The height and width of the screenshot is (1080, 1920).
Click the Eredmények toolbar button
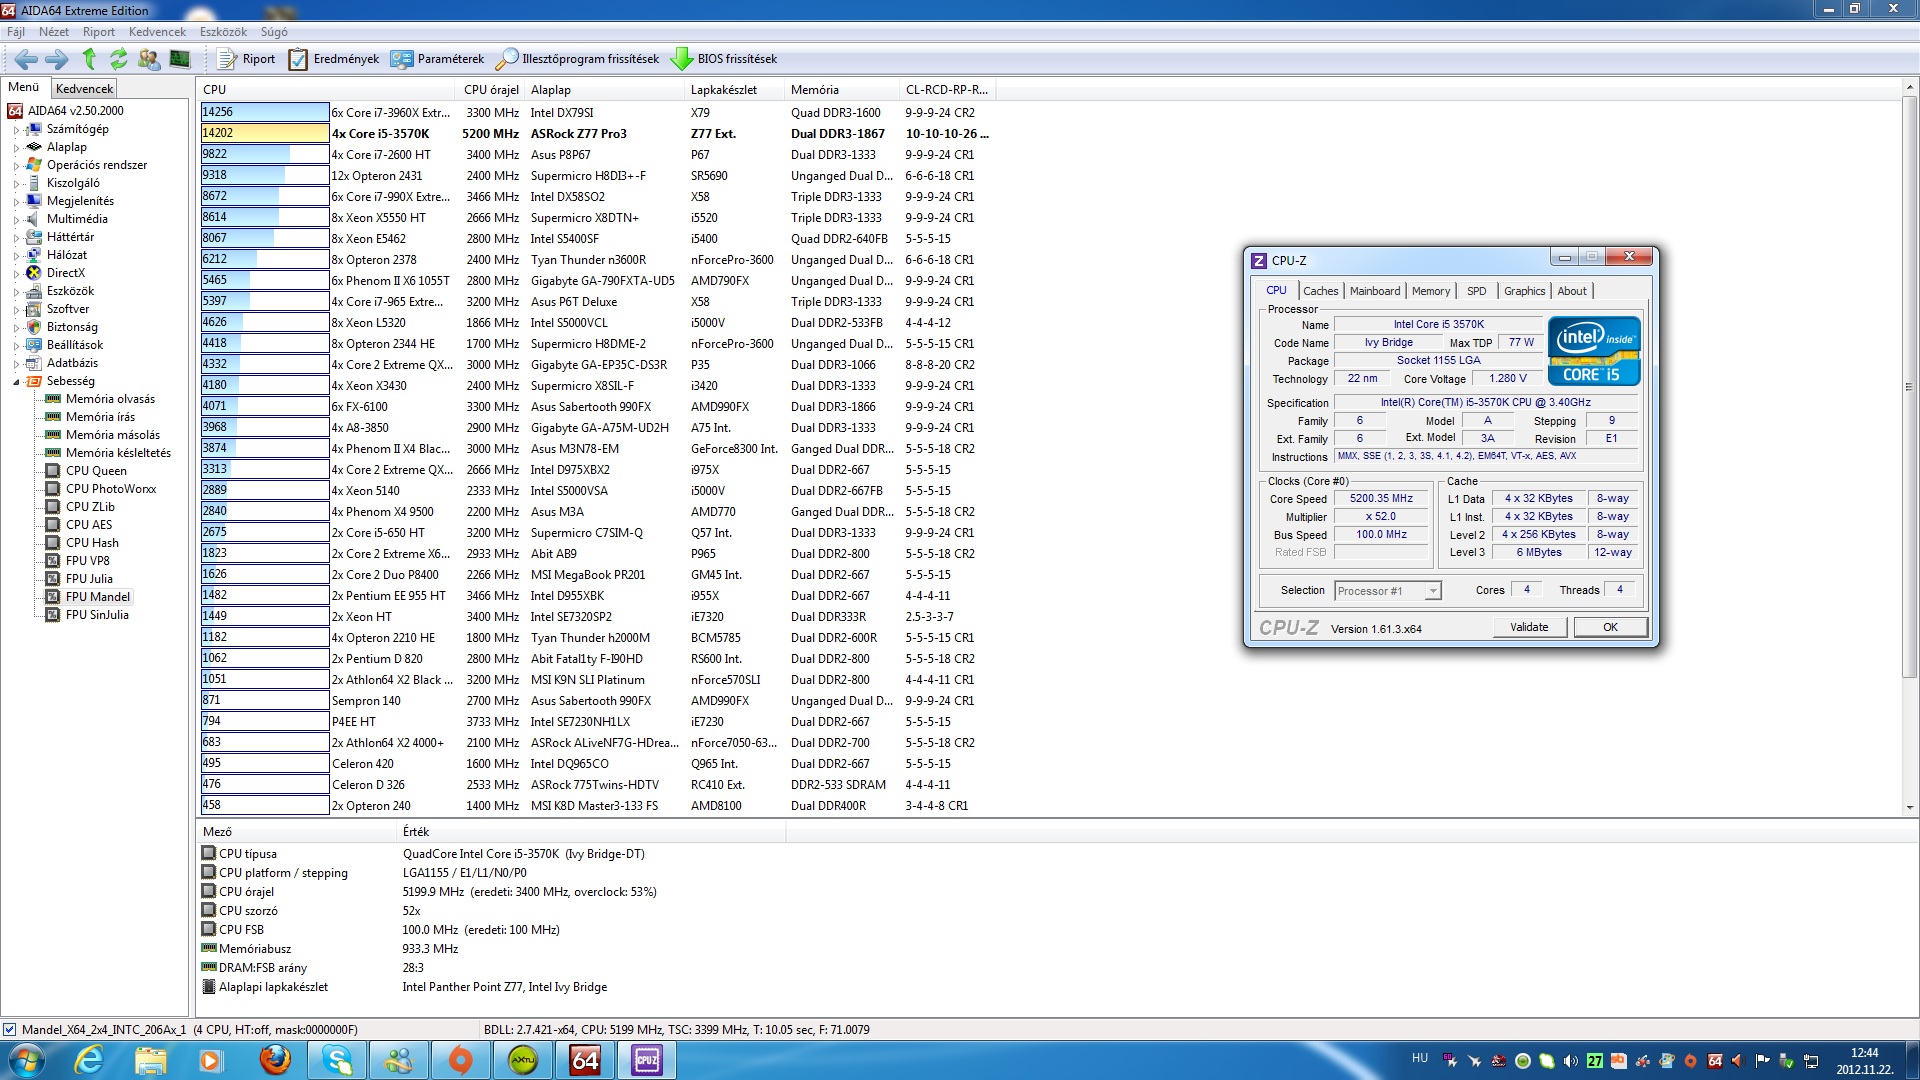point(334,59)
